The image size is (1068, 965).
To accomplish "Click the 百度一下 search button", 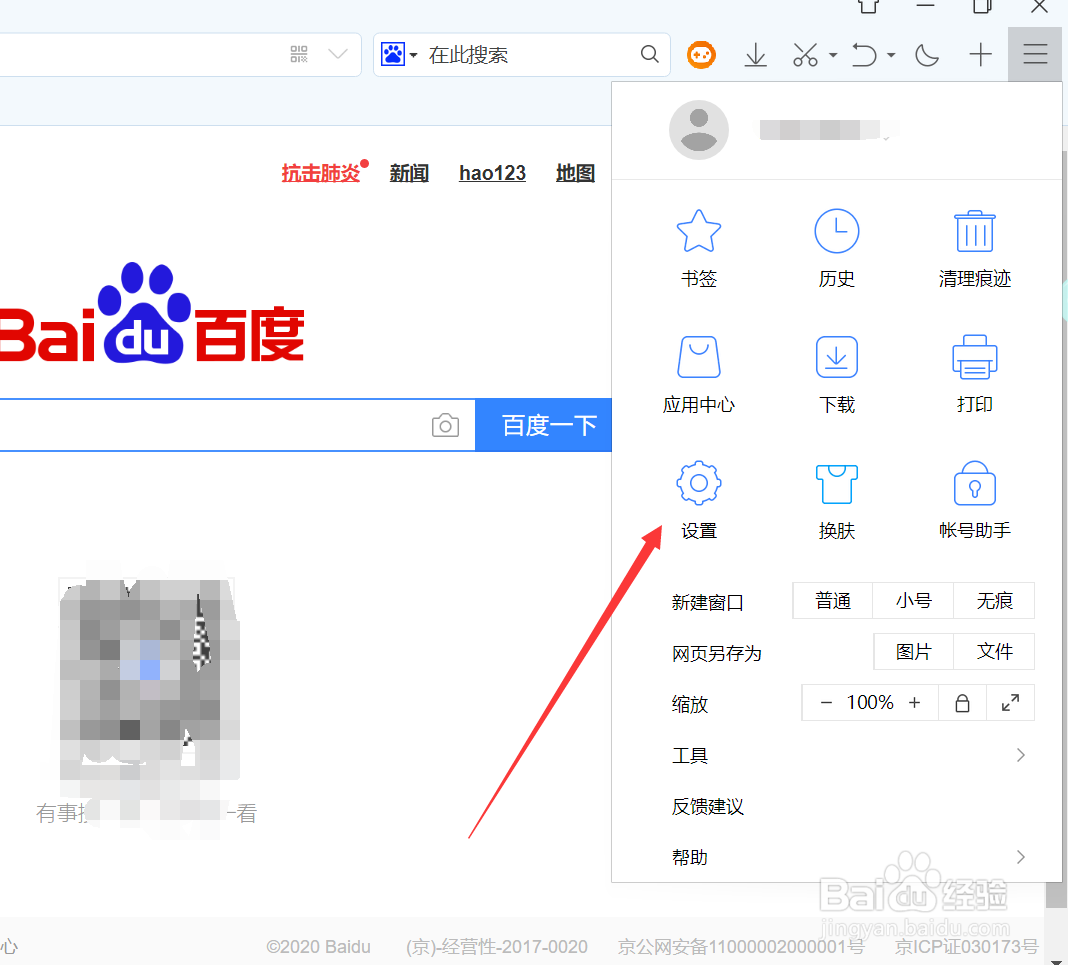I will click(x=547, y=425).
